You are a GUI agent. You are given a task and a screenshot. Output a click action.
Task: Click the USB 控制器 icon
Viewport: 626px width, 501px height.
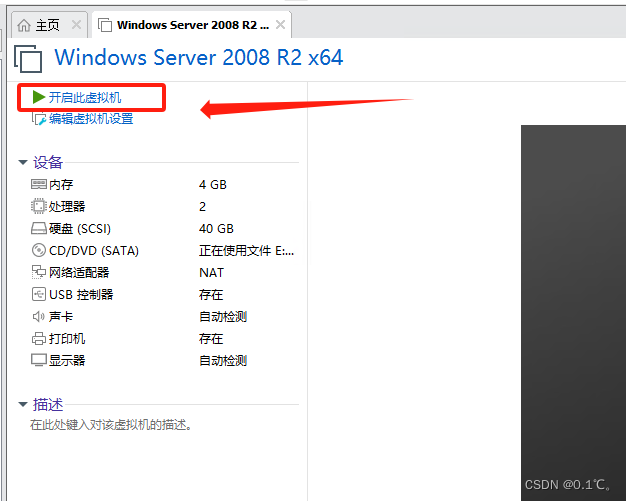pyautogui.click(x=39, y=294)
